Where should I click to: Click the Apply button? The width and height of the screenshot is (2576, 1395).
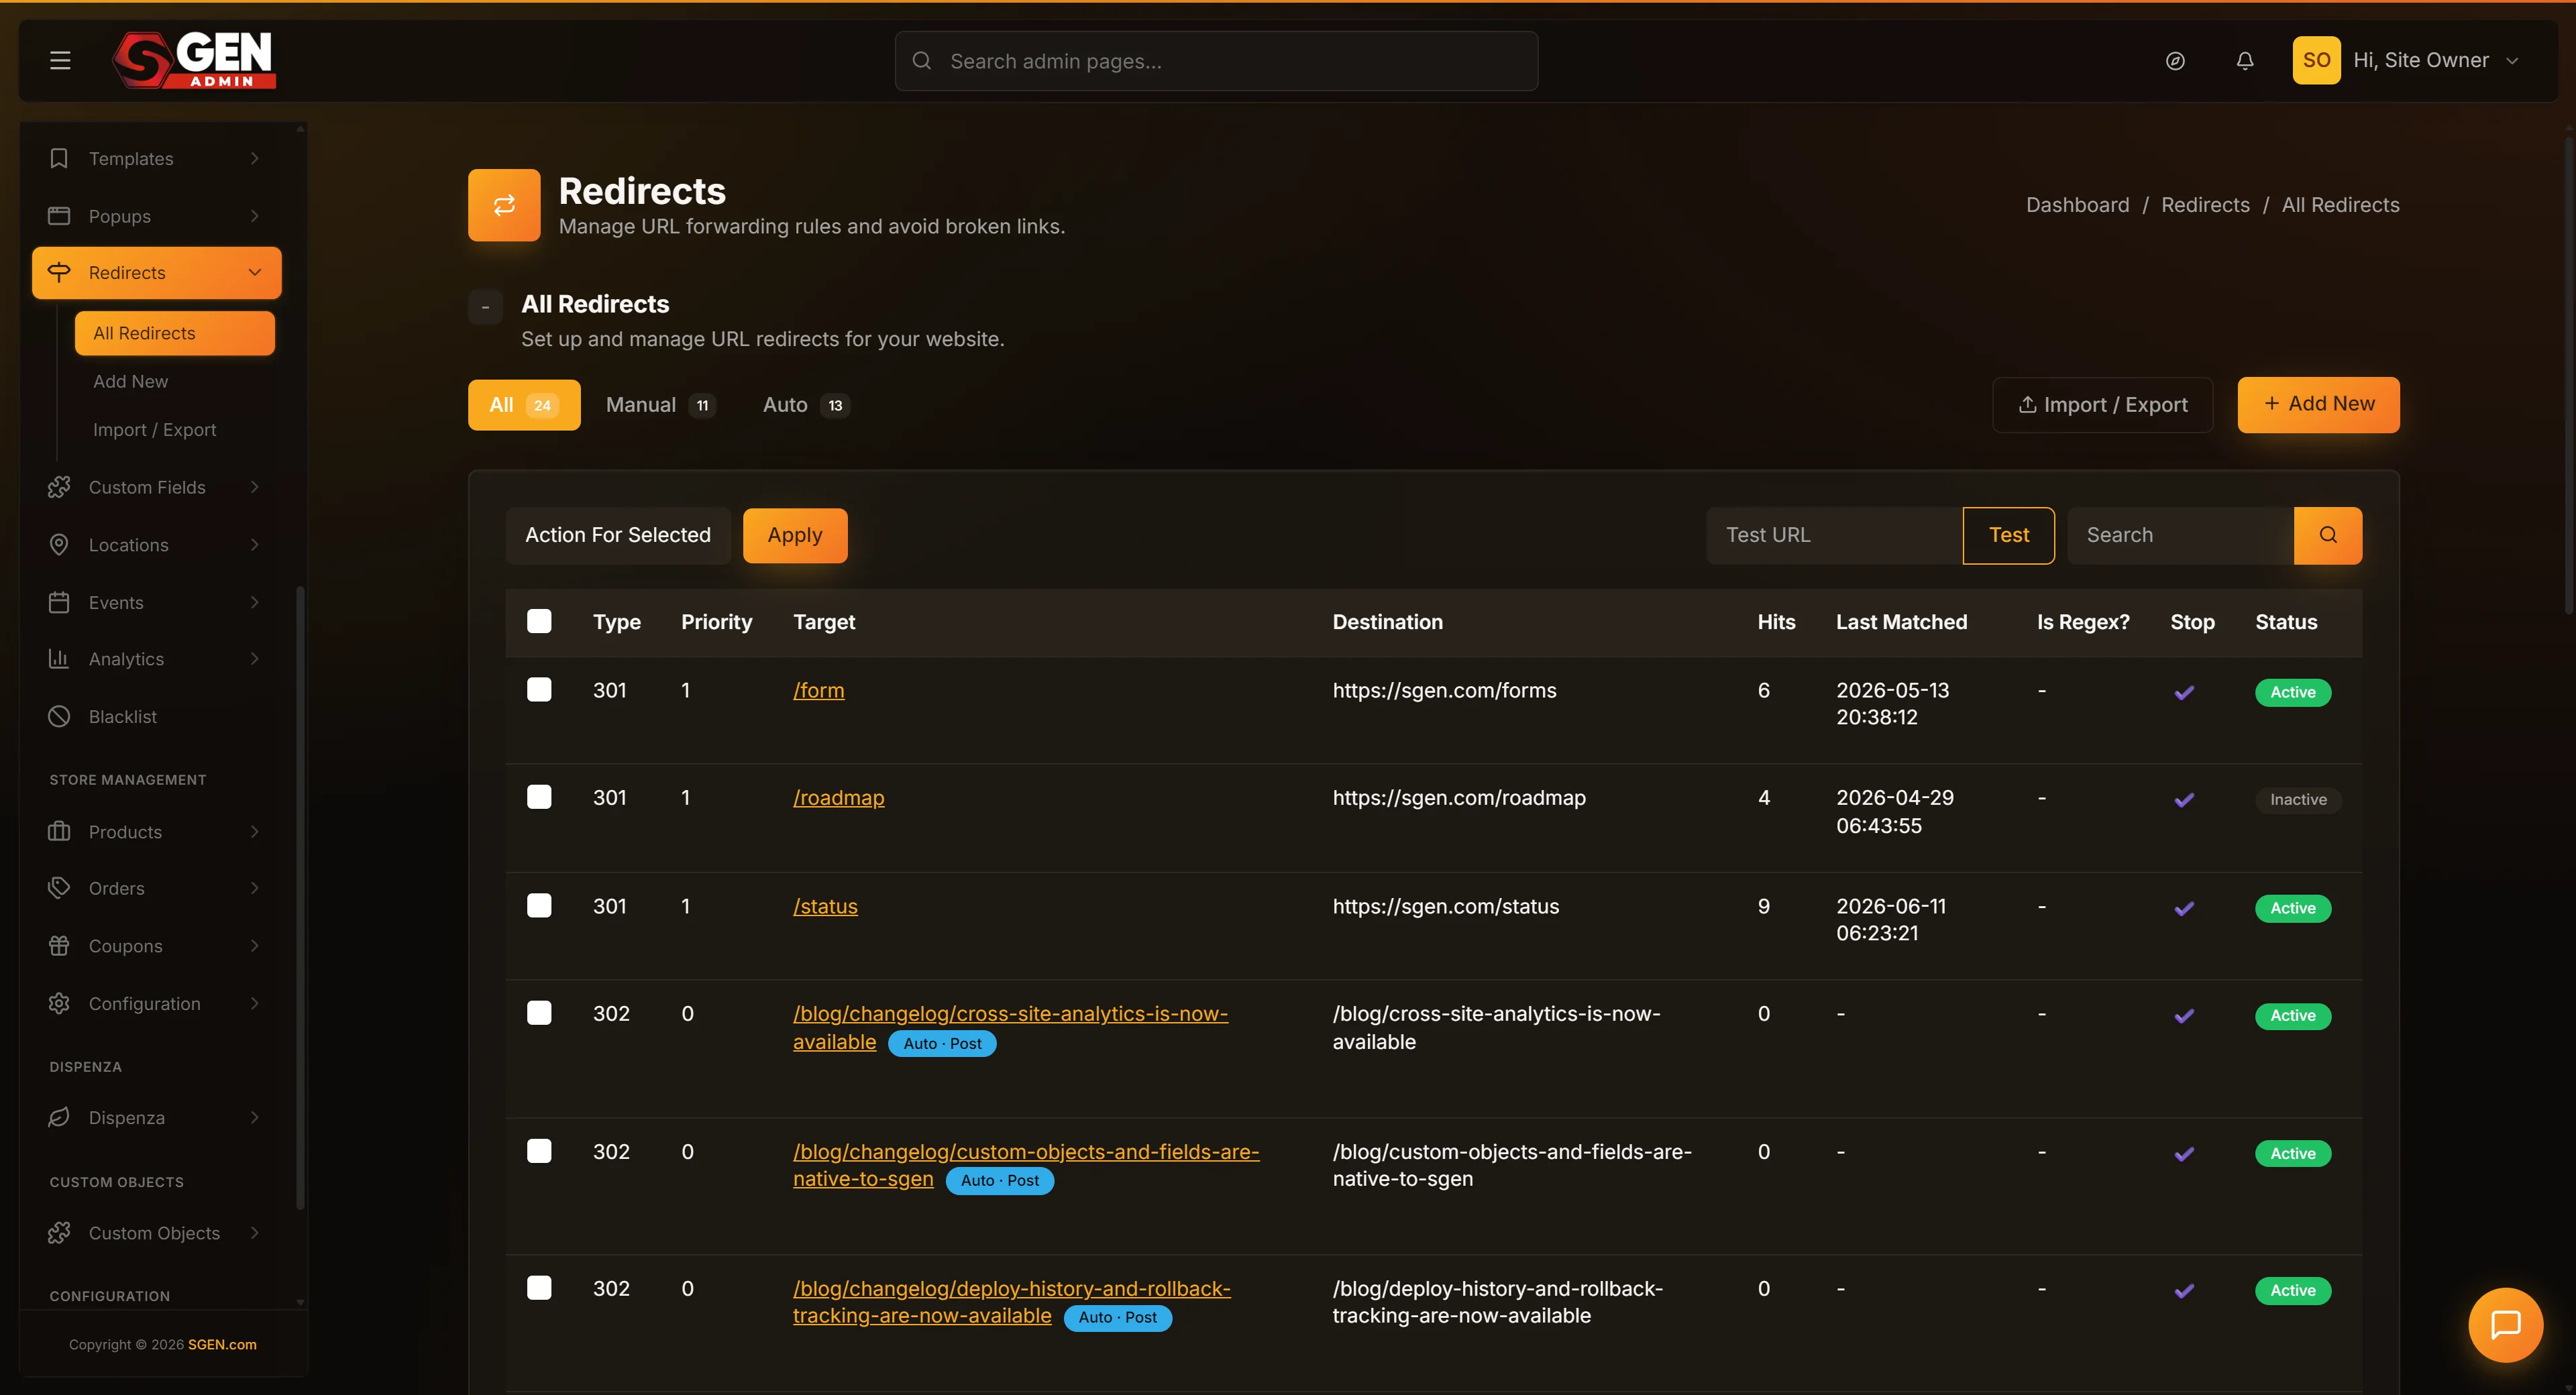click(x=795, y=535)
